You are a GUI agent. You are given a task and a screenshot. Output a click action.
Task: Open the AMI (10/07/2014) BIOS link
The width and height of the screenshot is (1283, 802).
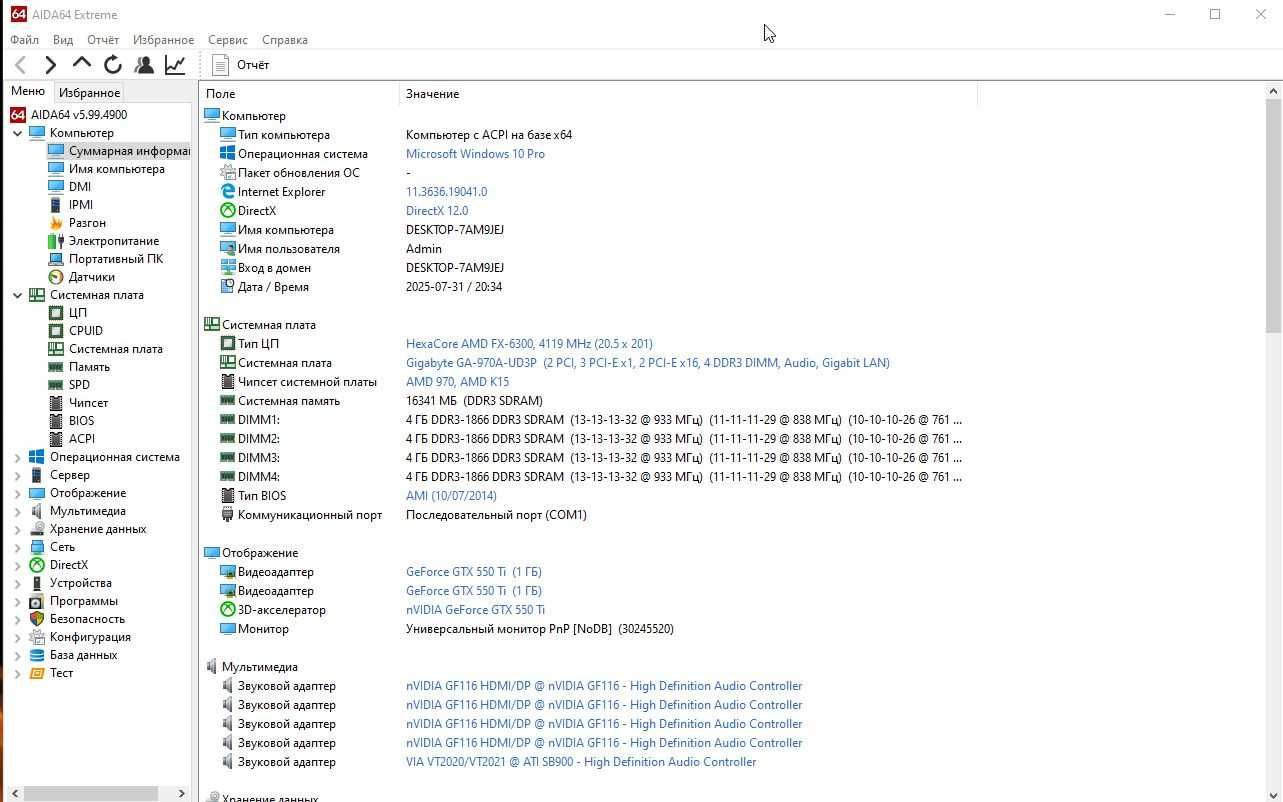coord(451,496)
